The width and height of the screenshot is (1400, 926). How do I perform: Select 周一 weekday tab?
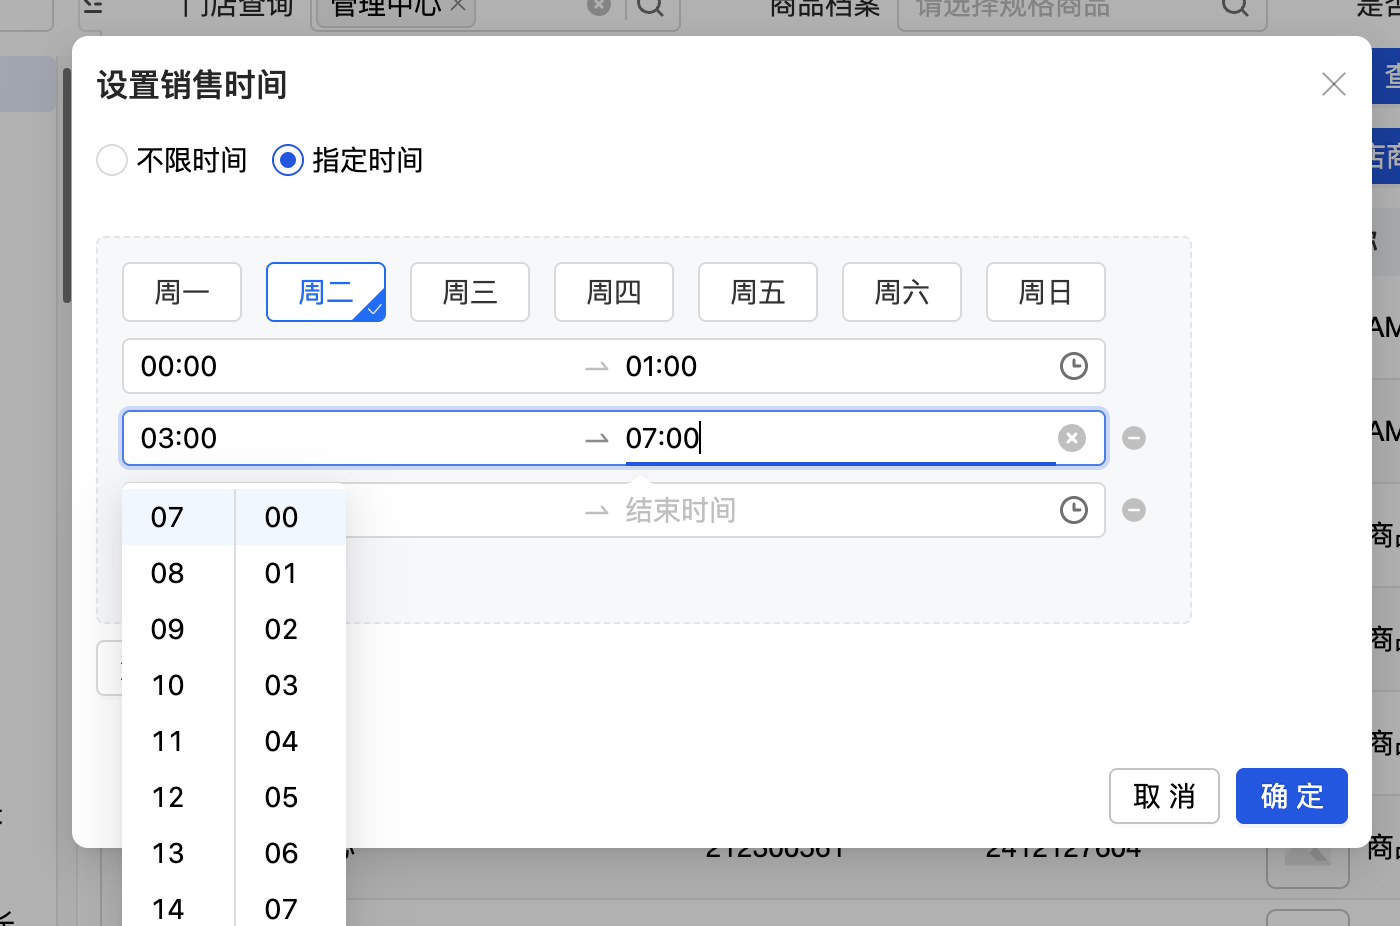coord(181,292)
